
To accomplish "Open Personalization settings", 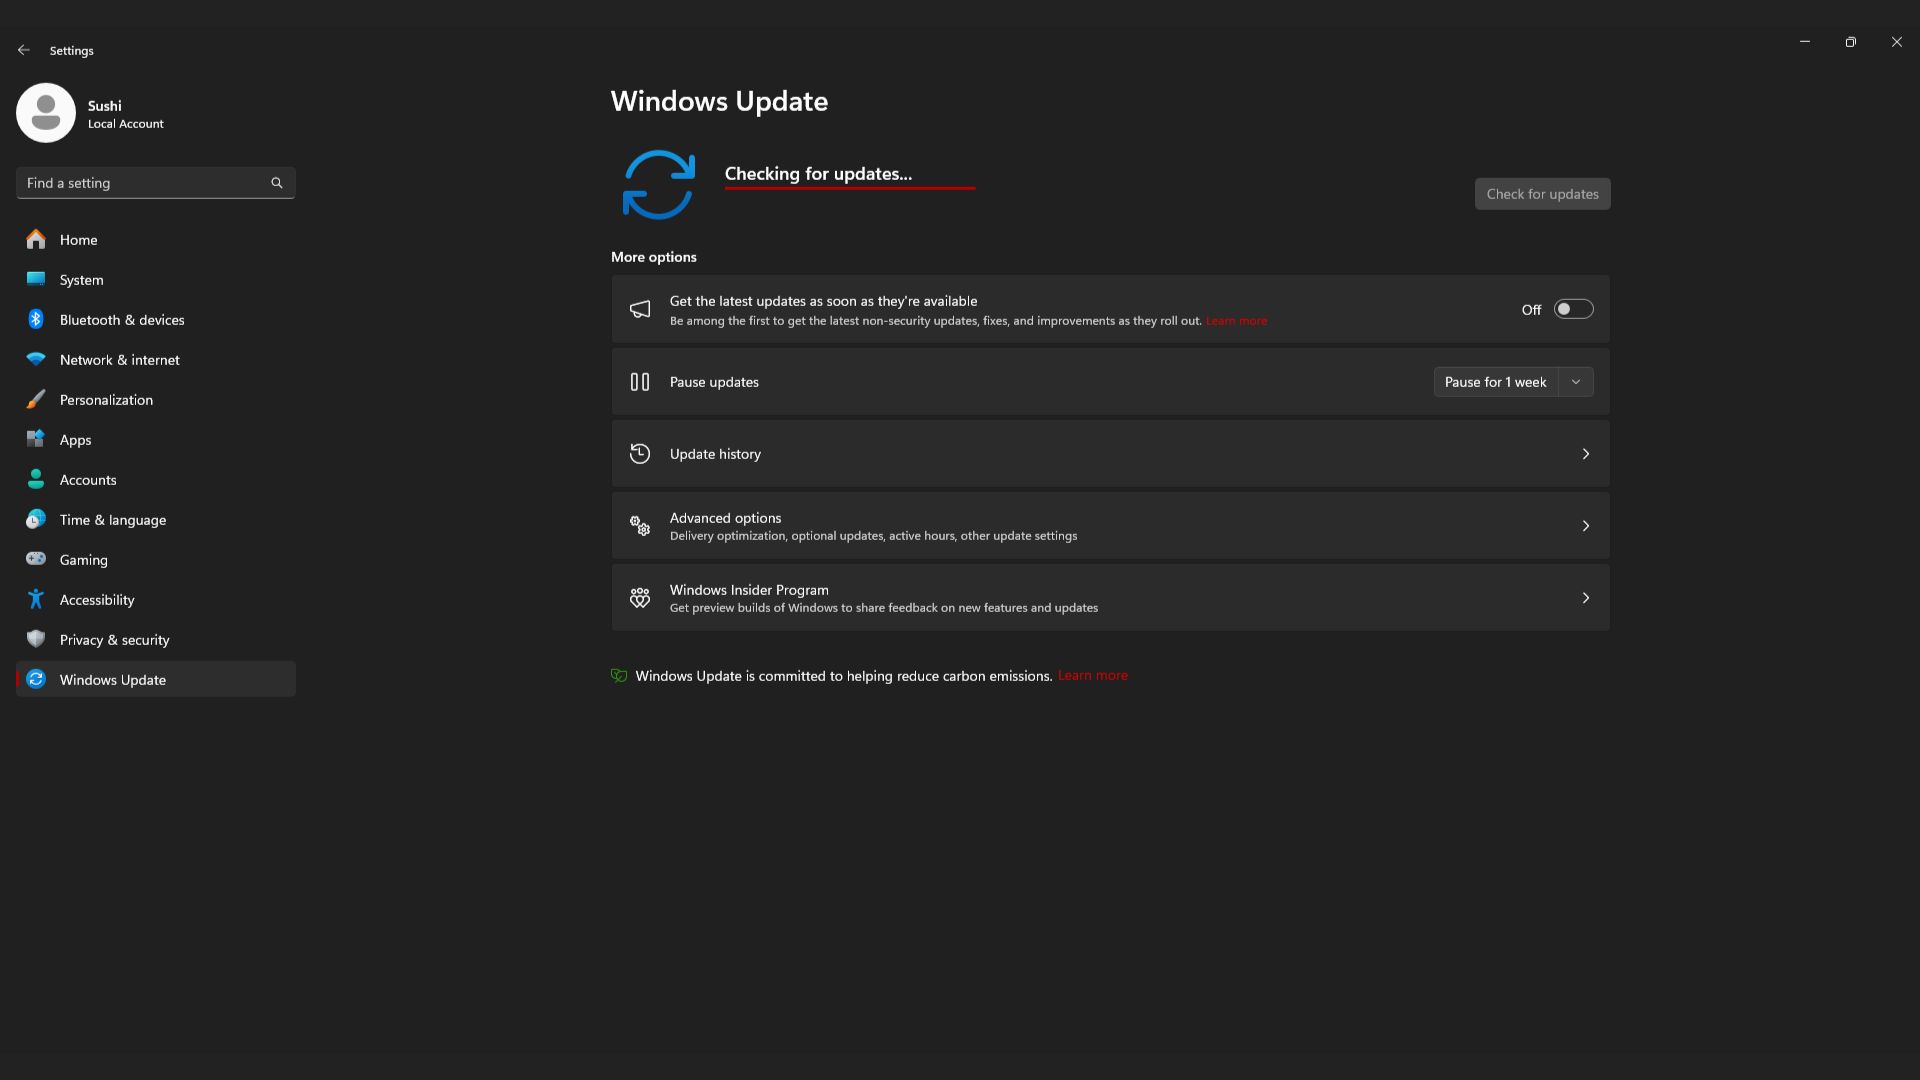I will [156, 400].
